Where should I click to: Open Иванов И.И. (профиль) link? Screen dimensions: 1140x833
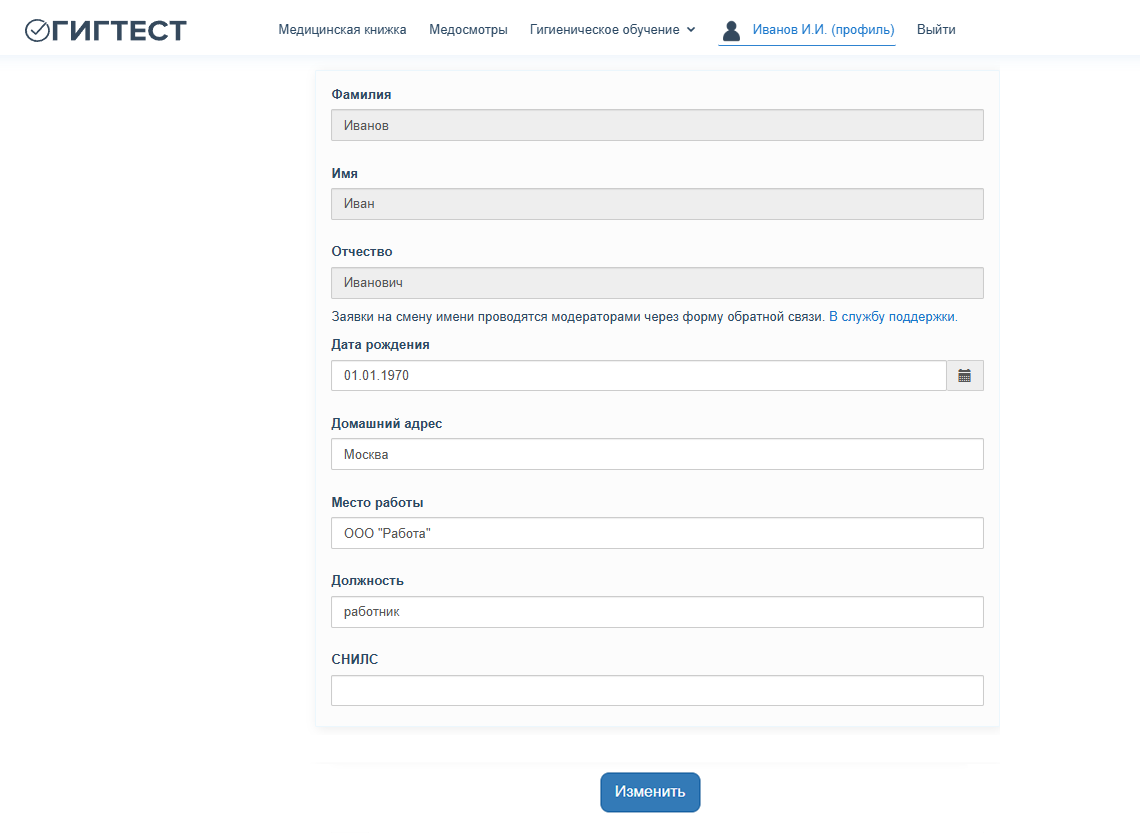point(823,30)
